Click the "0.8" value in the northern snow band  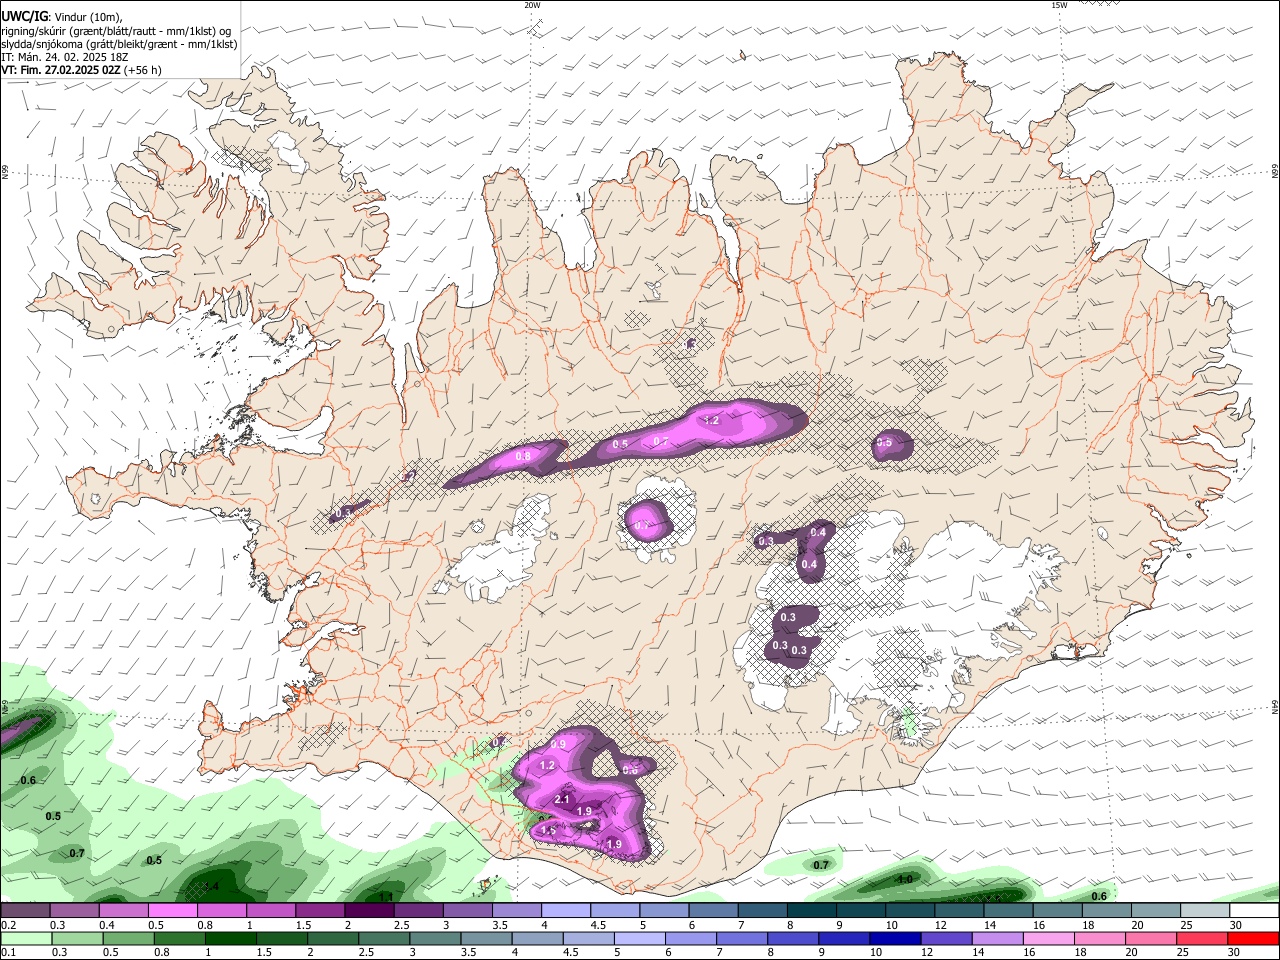(x=523, y=456)
